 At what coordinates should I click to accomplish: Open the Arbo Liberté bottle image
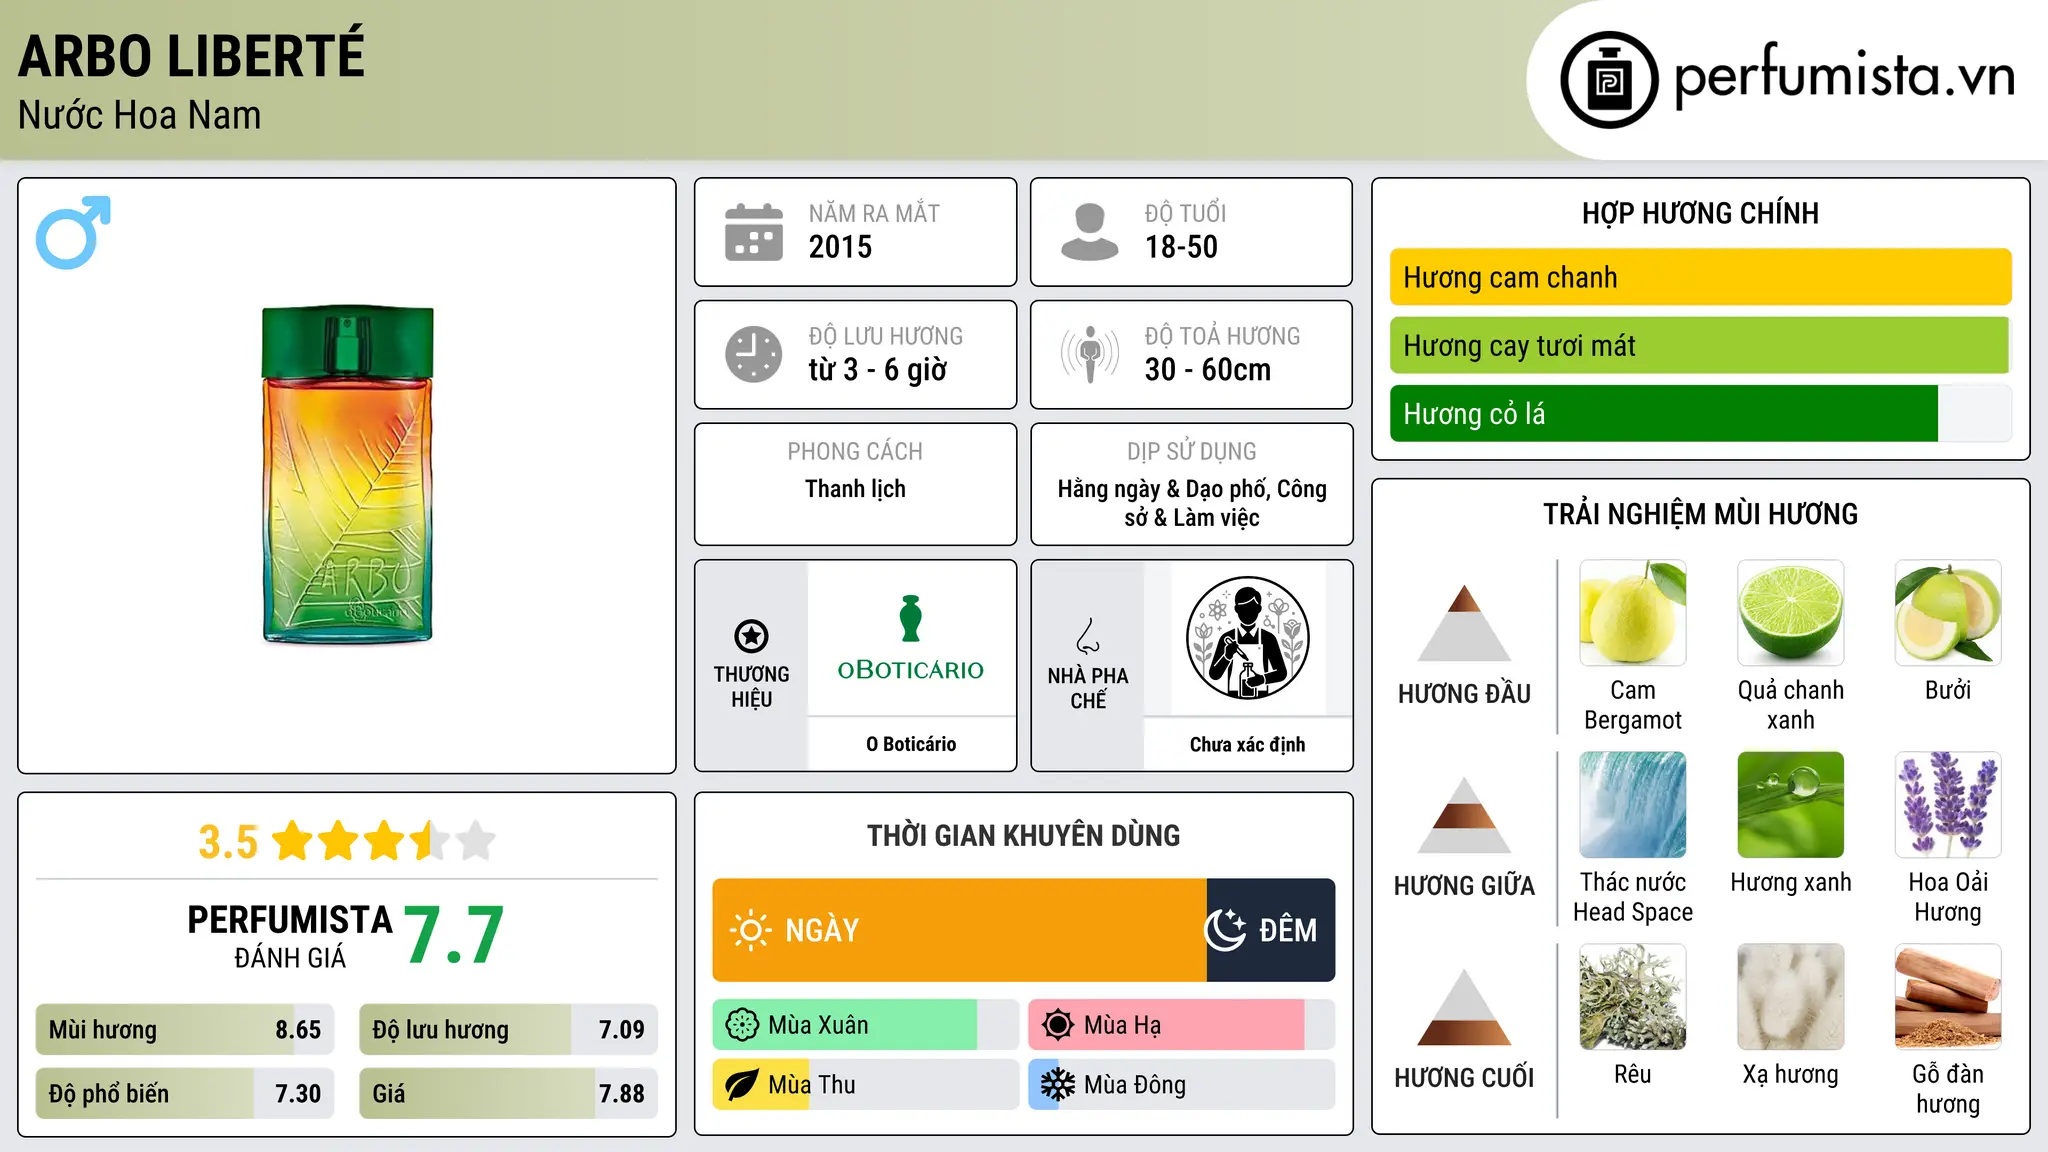[x=347, y=475]
